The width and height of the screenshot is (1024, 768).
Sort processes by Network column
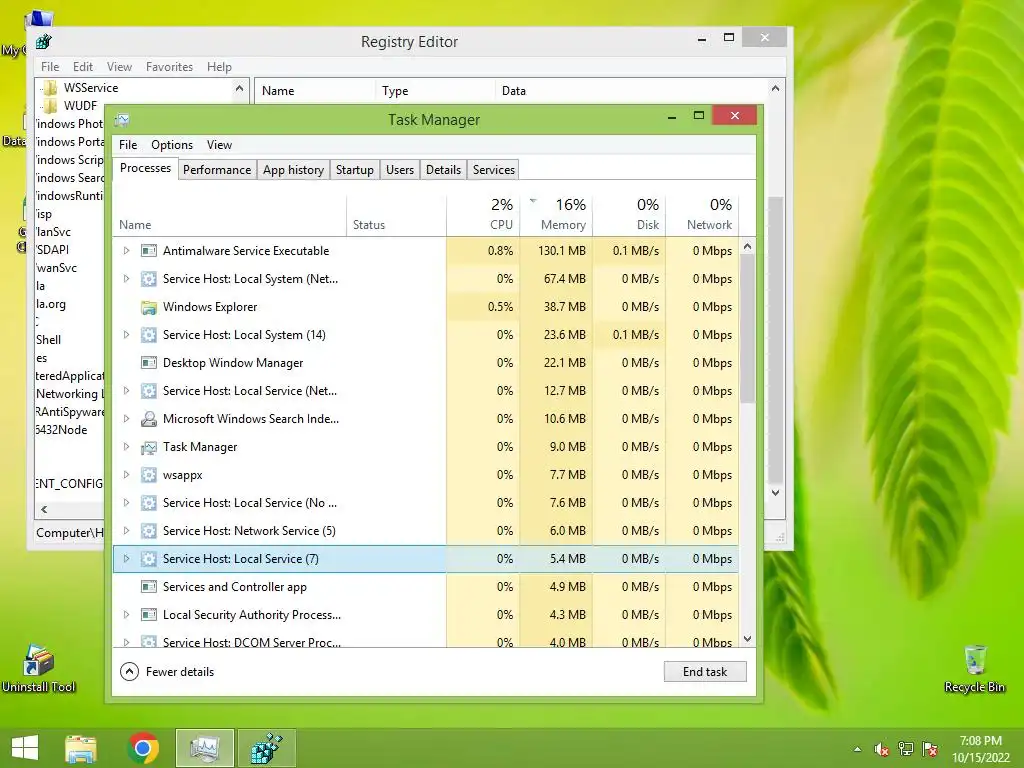tap(703, 215)
